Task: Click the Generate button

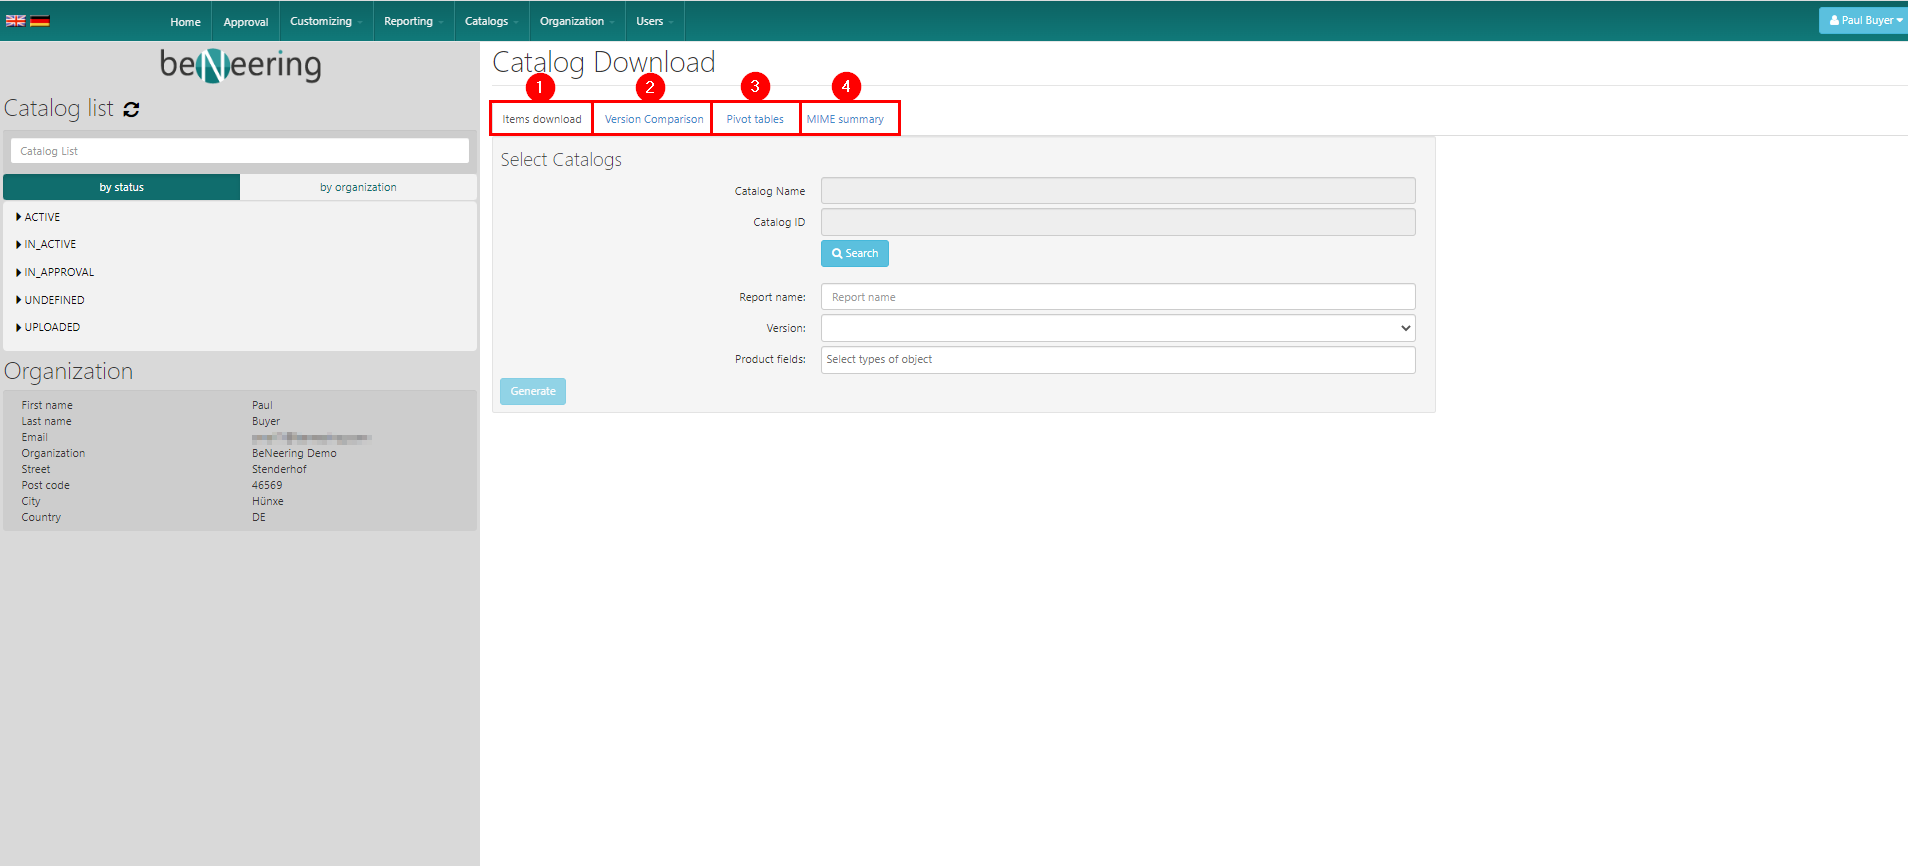Action: pyautogui.click(x=532, y=391)
